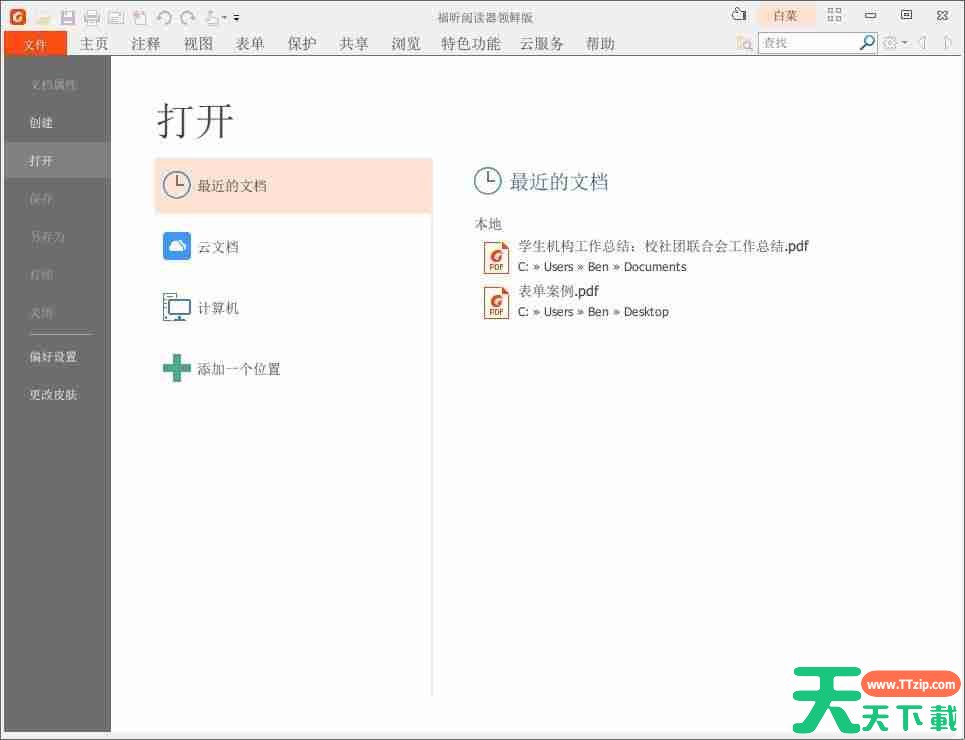Switch to the 特色功能 ribbon tab
Image resolution: width=965 pixels, height=740 pixels.
click(470, 44)
